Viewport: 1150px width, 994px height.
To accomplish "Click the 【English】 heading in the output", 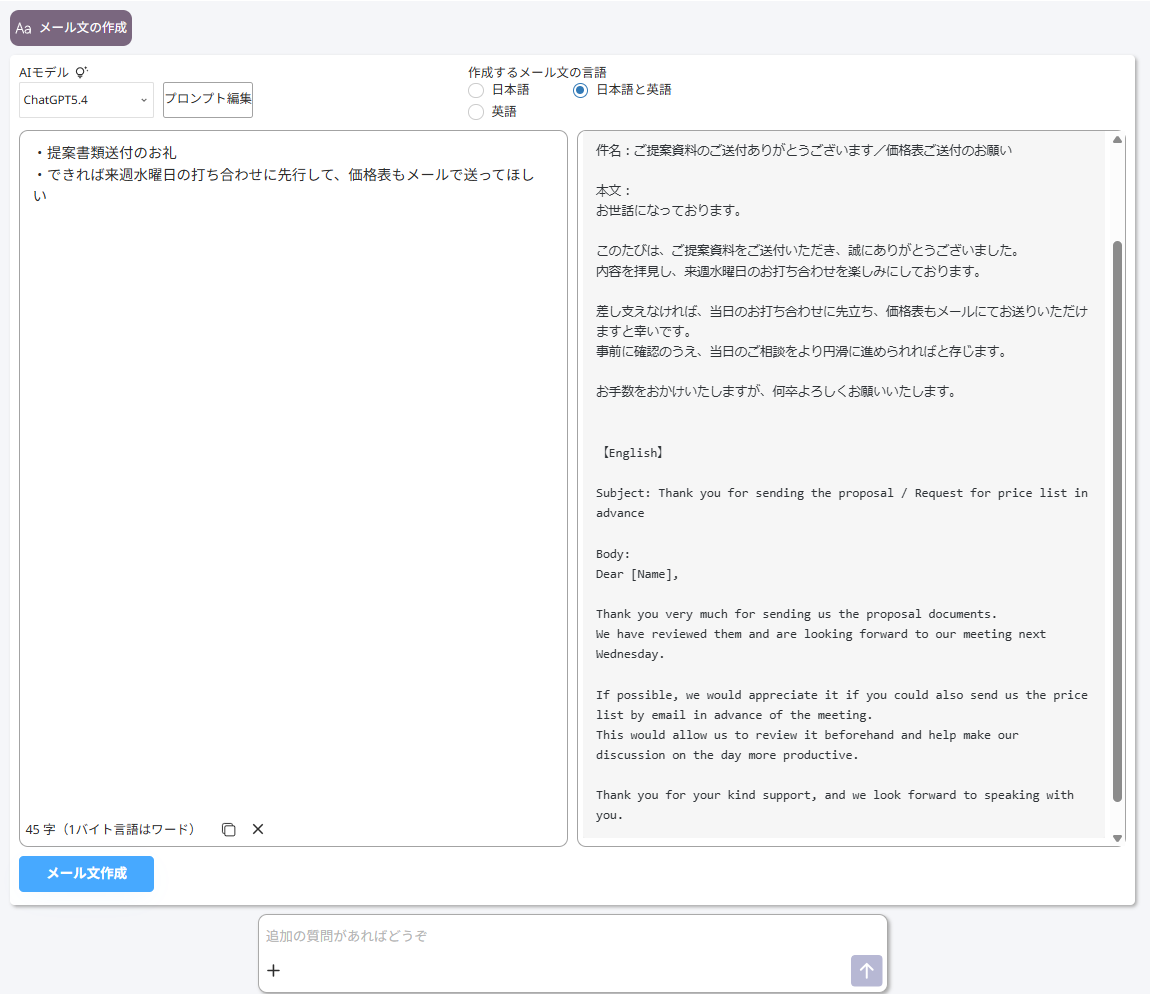I will (x=631, y=453).
